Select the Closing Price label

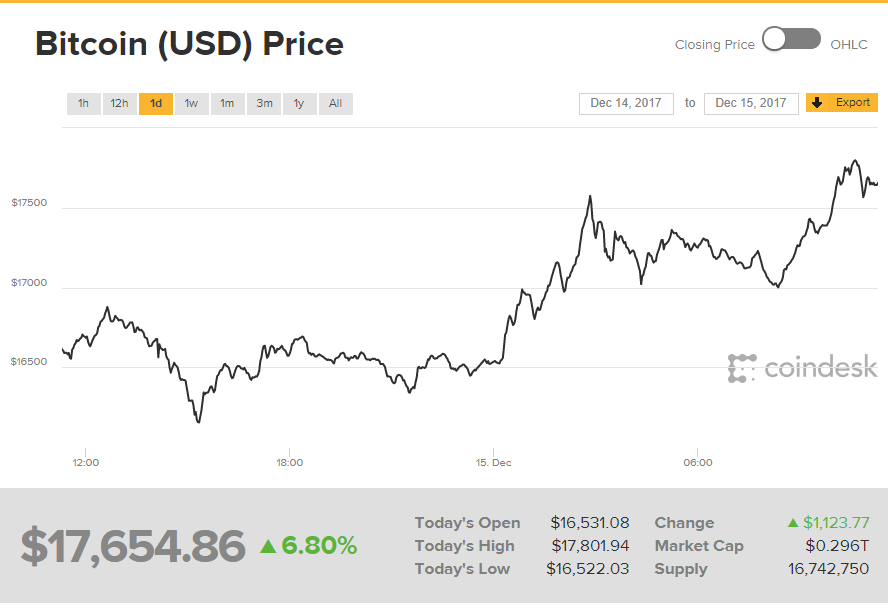coord(714,45)
